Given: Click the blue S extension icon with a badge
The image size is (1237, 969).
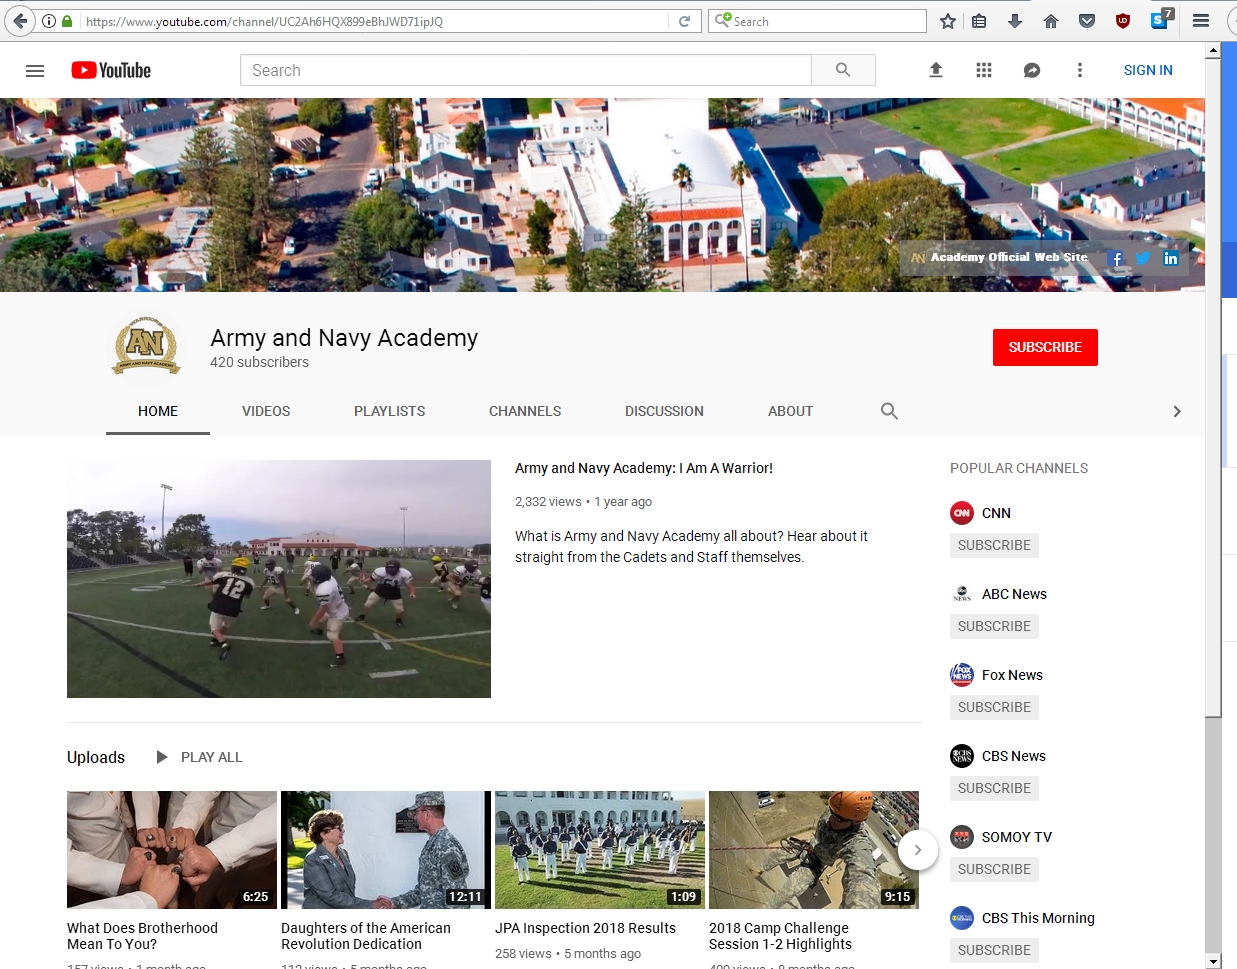Looking at the screenshot, I should (1161, 19).
